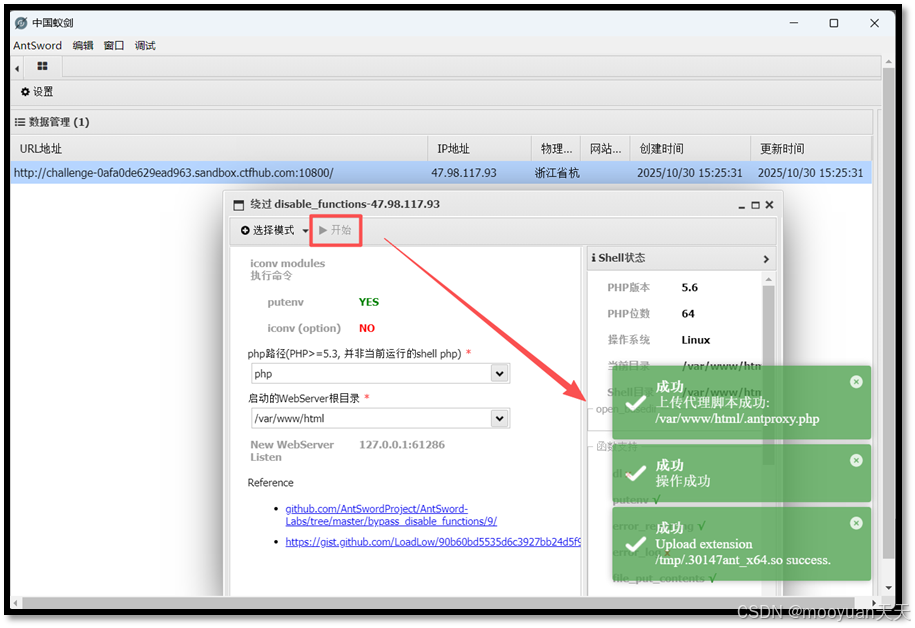Open the 窗口 menu

114,46
